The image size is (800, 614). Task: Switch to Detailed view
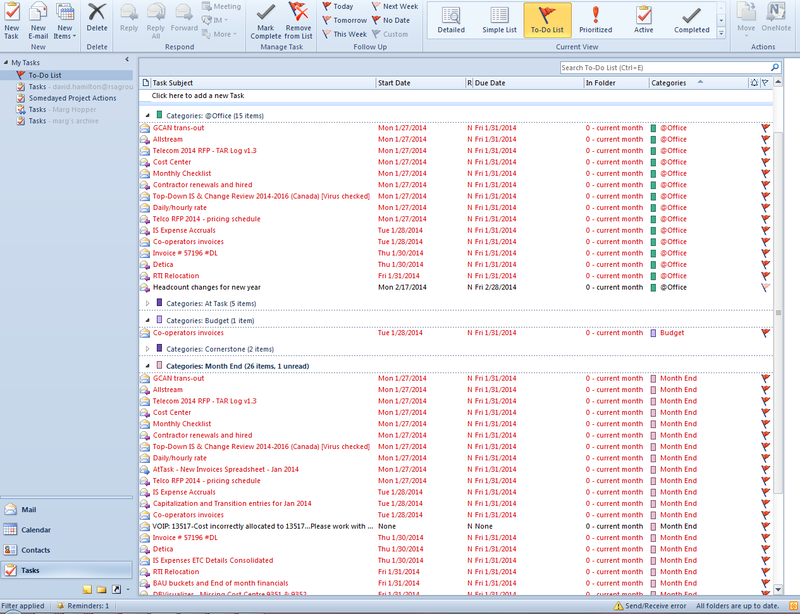tap(451, 20)
